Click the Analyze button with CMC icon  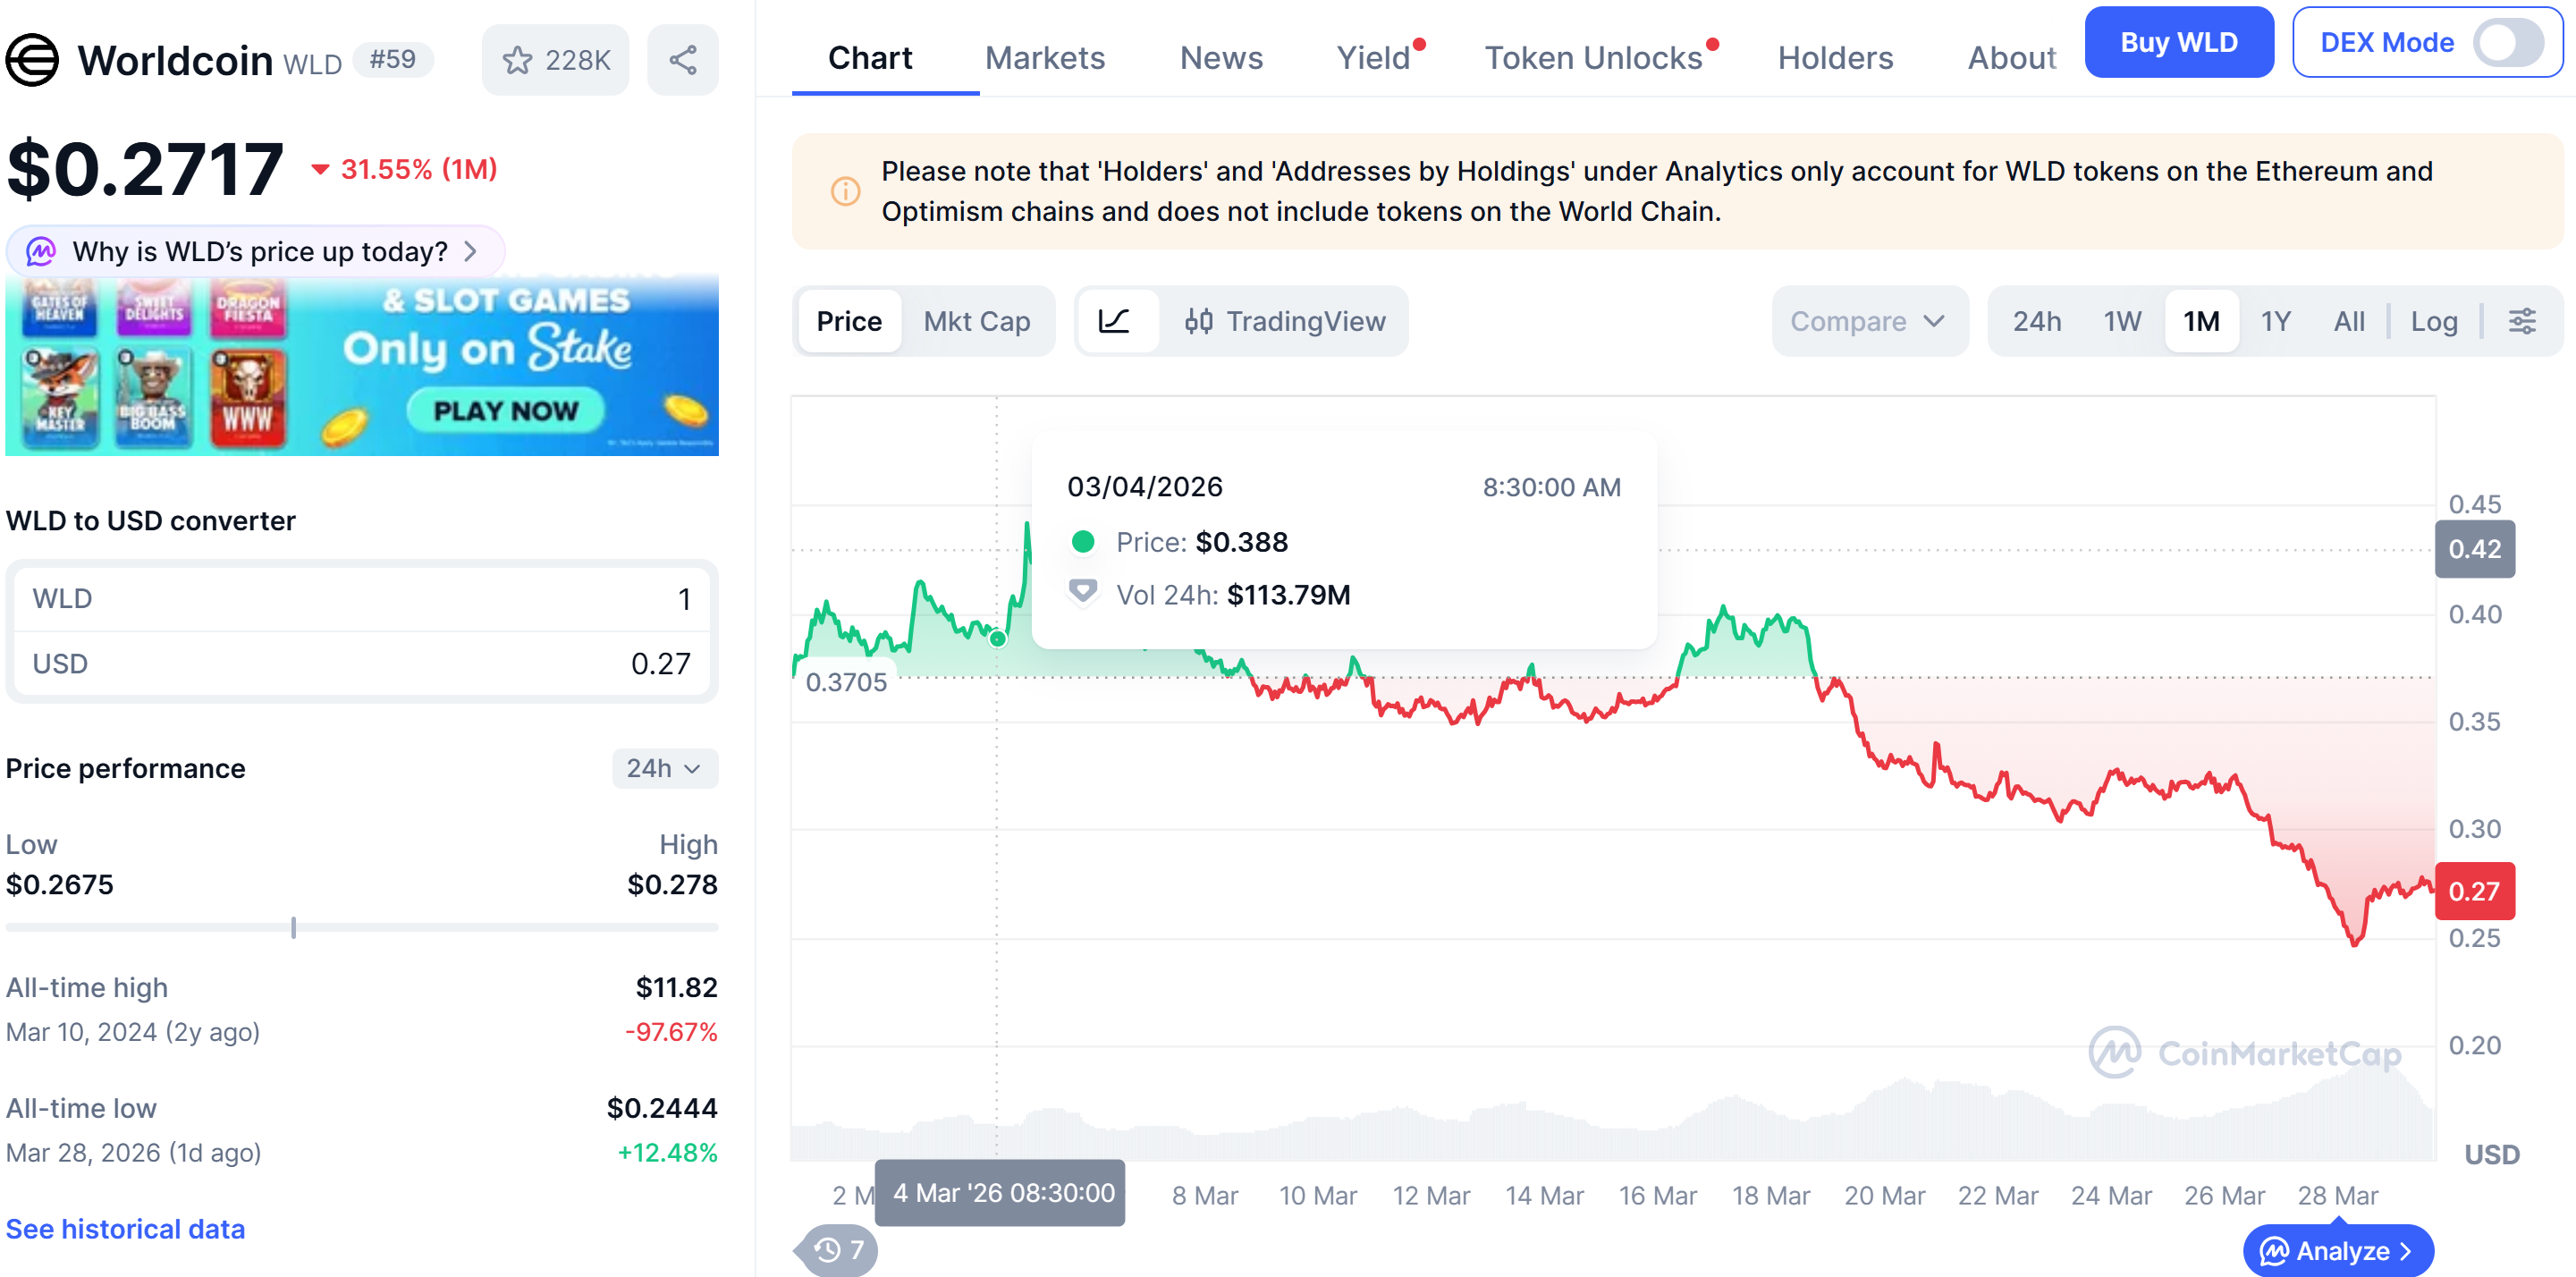pyautogui.click(x=2337, y=1250)
